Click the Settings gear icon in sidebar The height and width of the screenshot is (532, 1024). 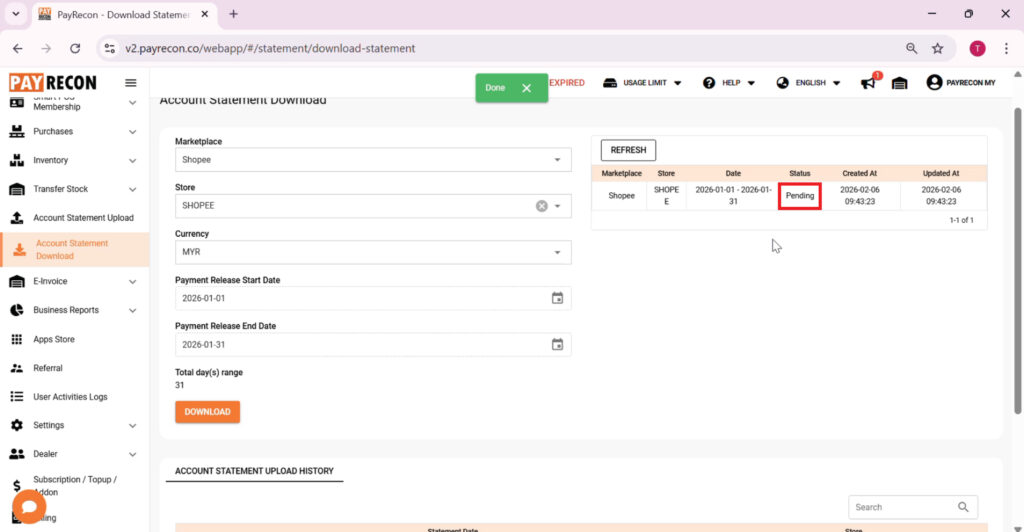pos(17,425)
